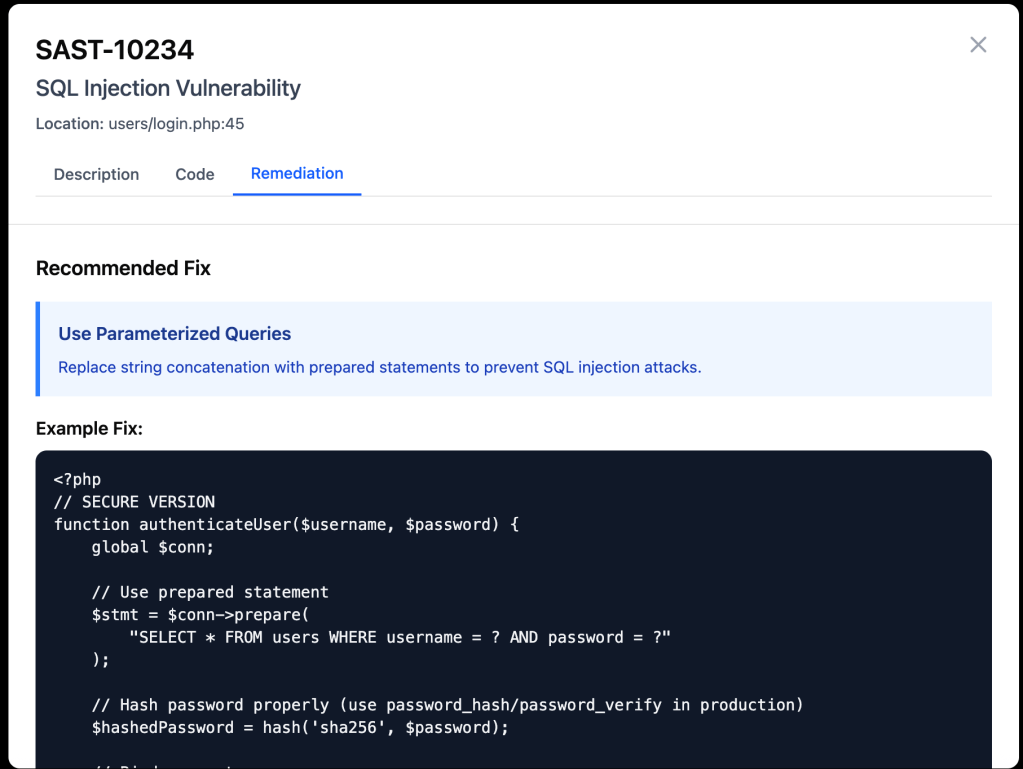1023x769 pixels.
Task: Click the Hash password properly comment
Action: [x=447, y=705]
